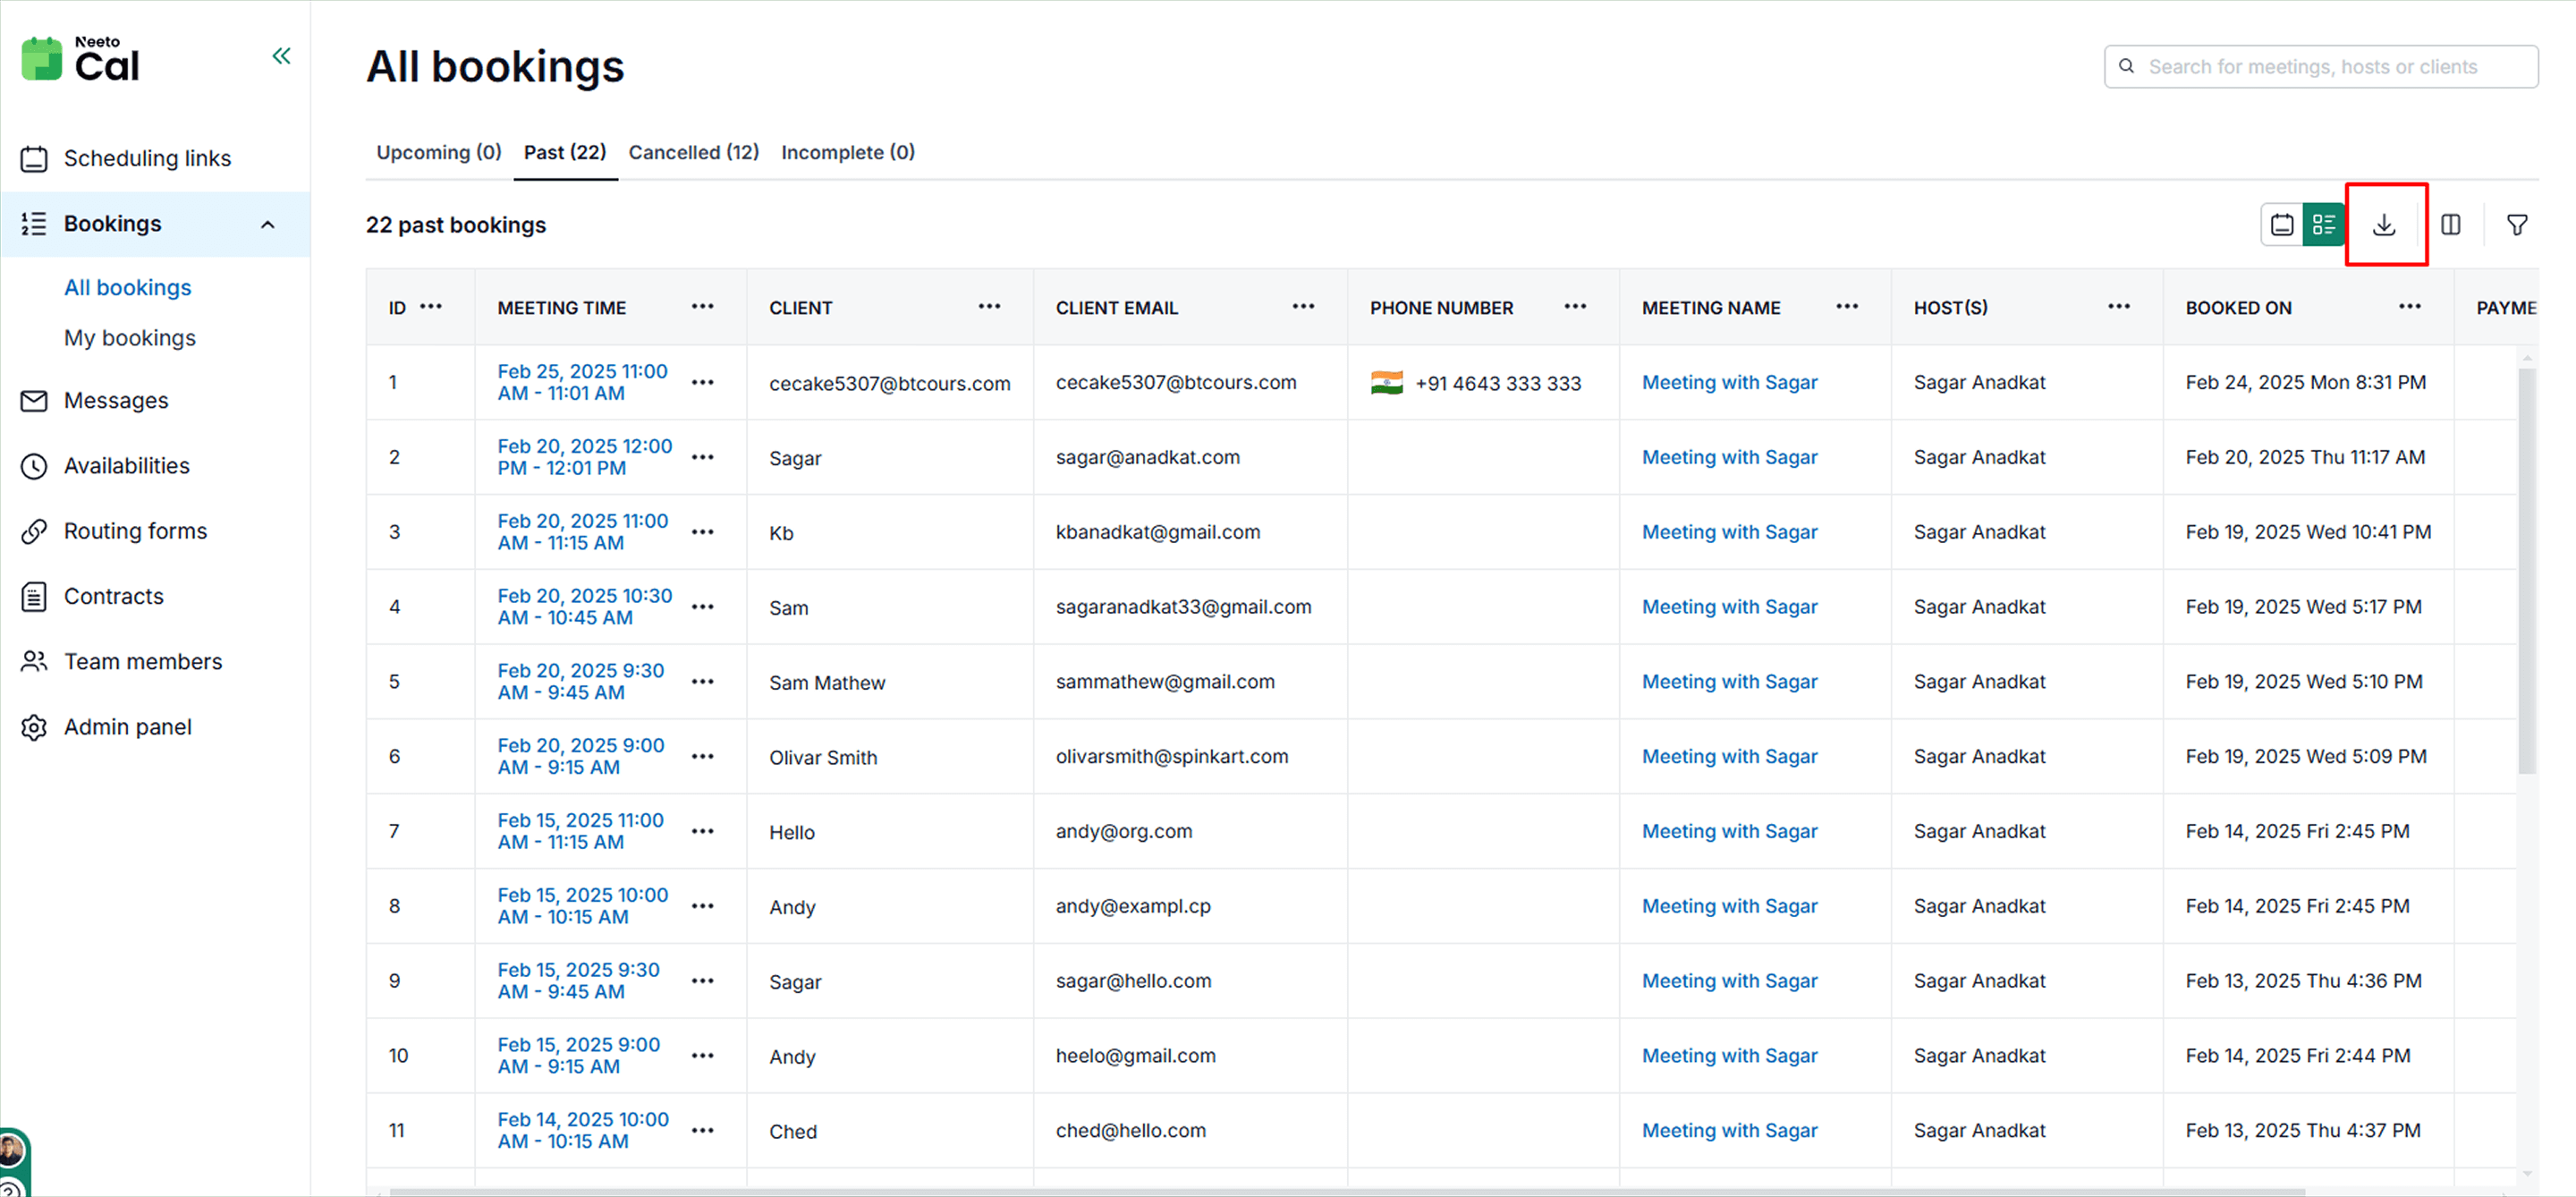Screen dimensions: 2576x1197
Task: Open Client Email column options menu
Action: click(1304, 307)
